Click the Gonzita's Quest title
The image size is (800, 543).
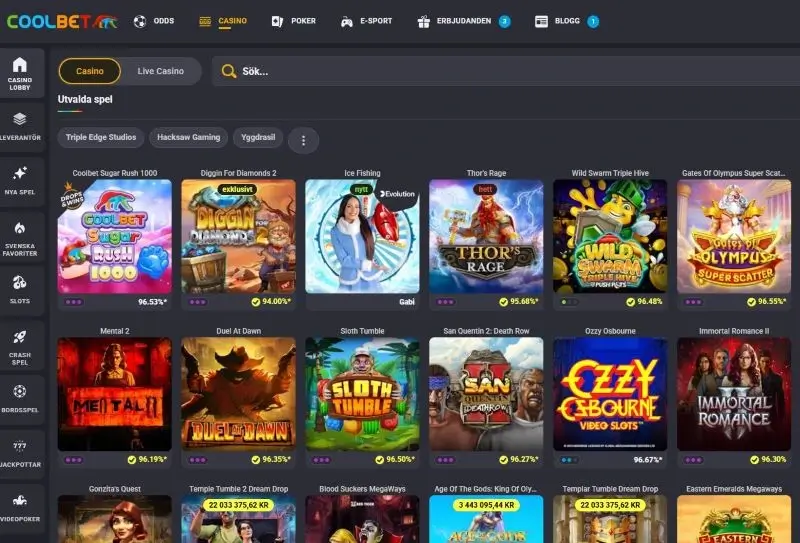click(x=115, y=489)
